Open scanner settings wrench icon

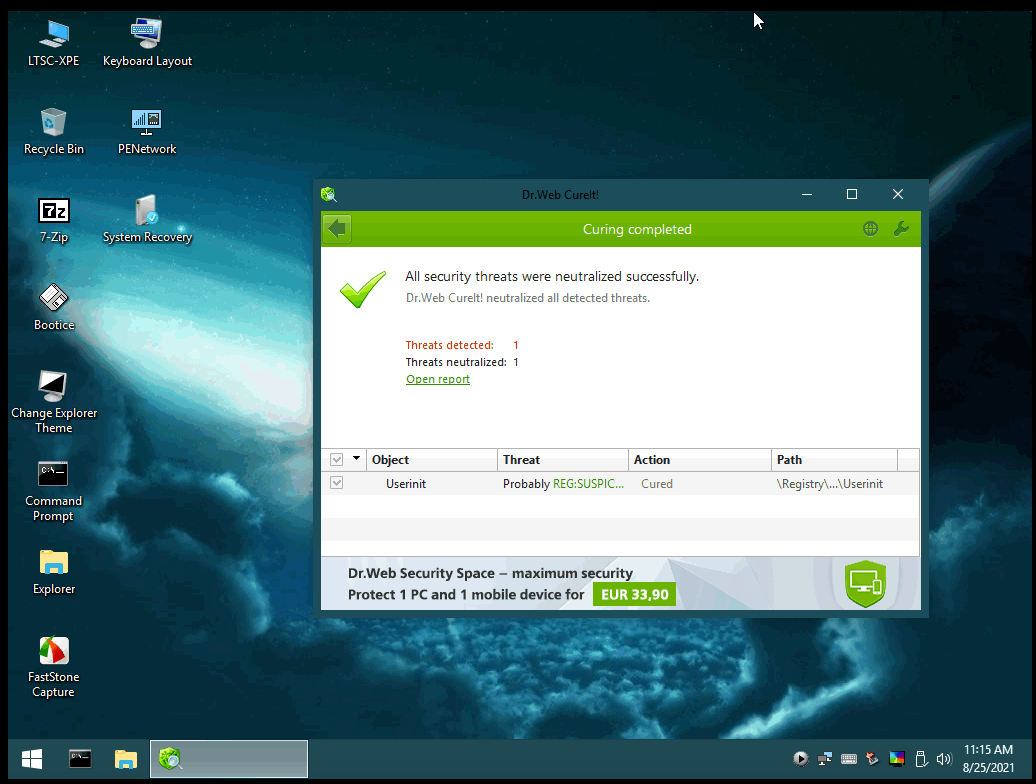pyautogui.click(x=901, y=229)
